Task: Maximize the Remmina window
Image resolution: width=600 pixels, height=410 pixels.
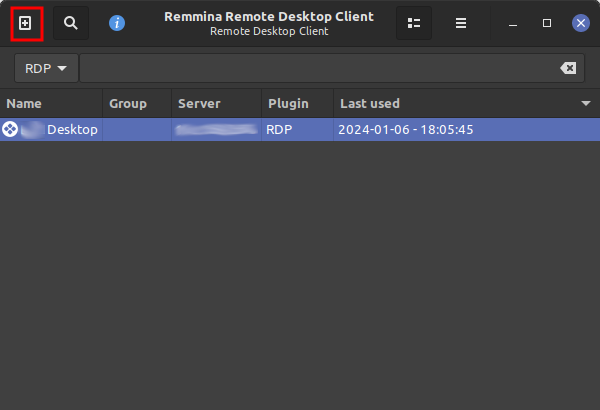Action: (x=547, y=23)
